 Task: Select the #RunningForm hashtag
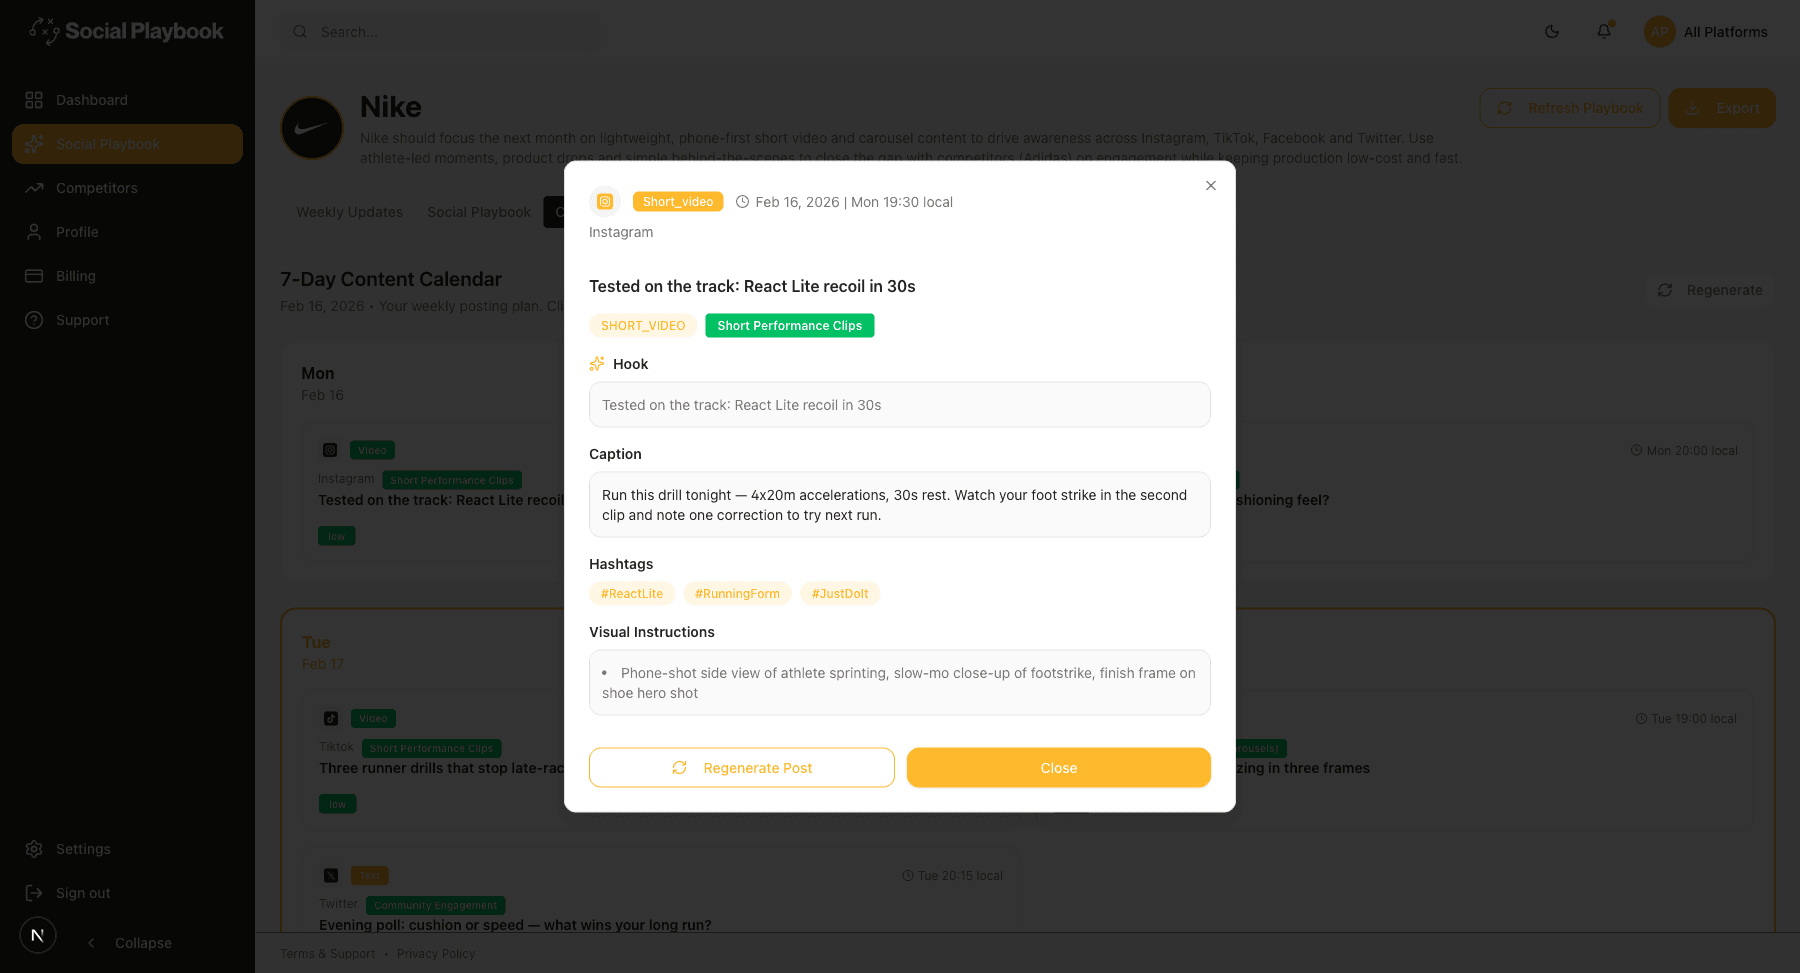tap(737, 594)
